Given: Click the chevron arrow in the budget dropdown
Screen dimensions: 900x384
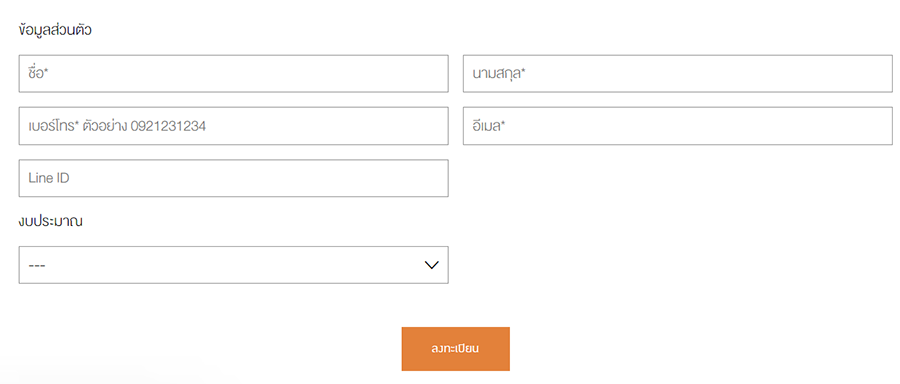Looking at the screenshot, I should (x=431, y=265).
